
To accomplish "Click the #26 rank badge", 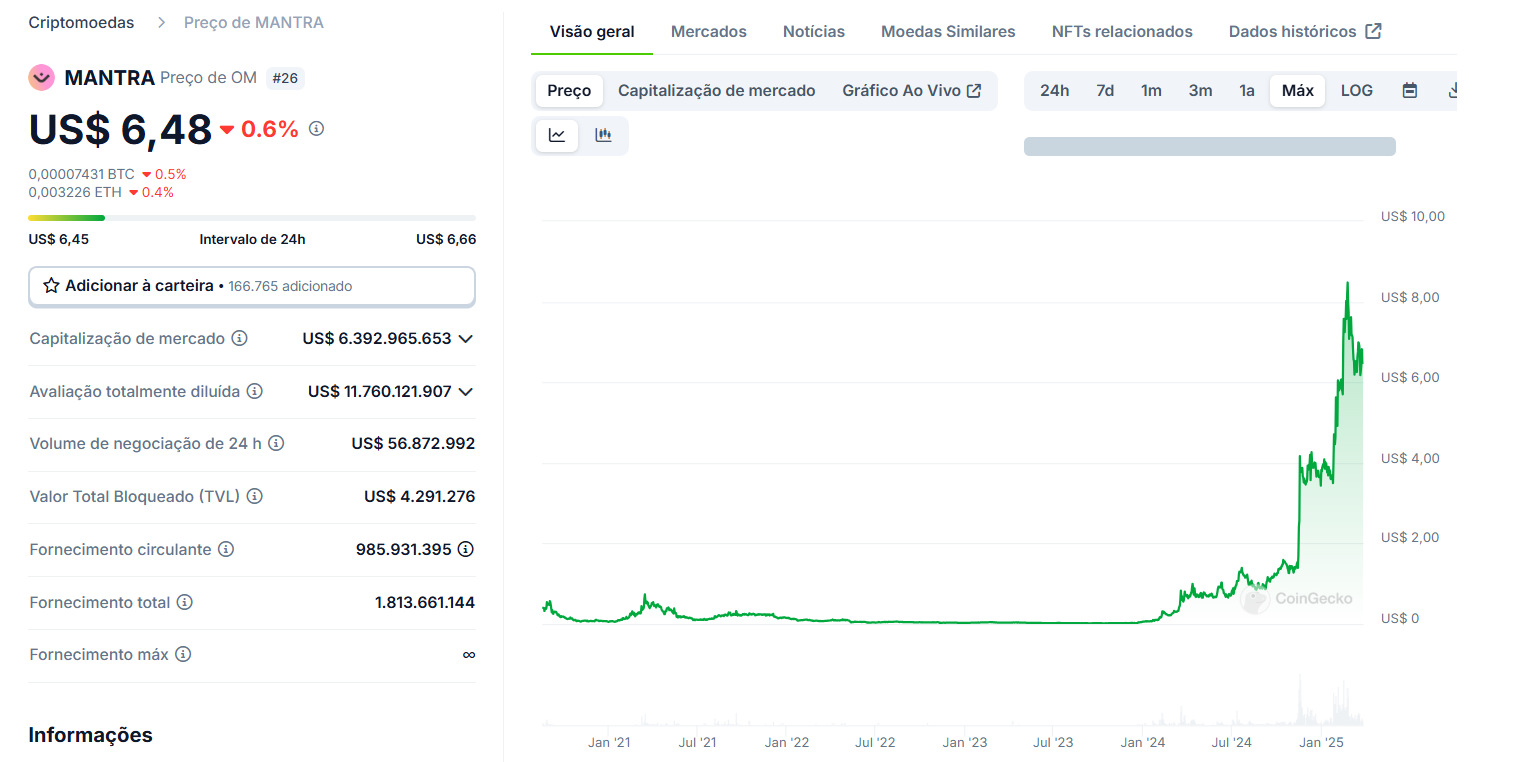I will point(286,78).
